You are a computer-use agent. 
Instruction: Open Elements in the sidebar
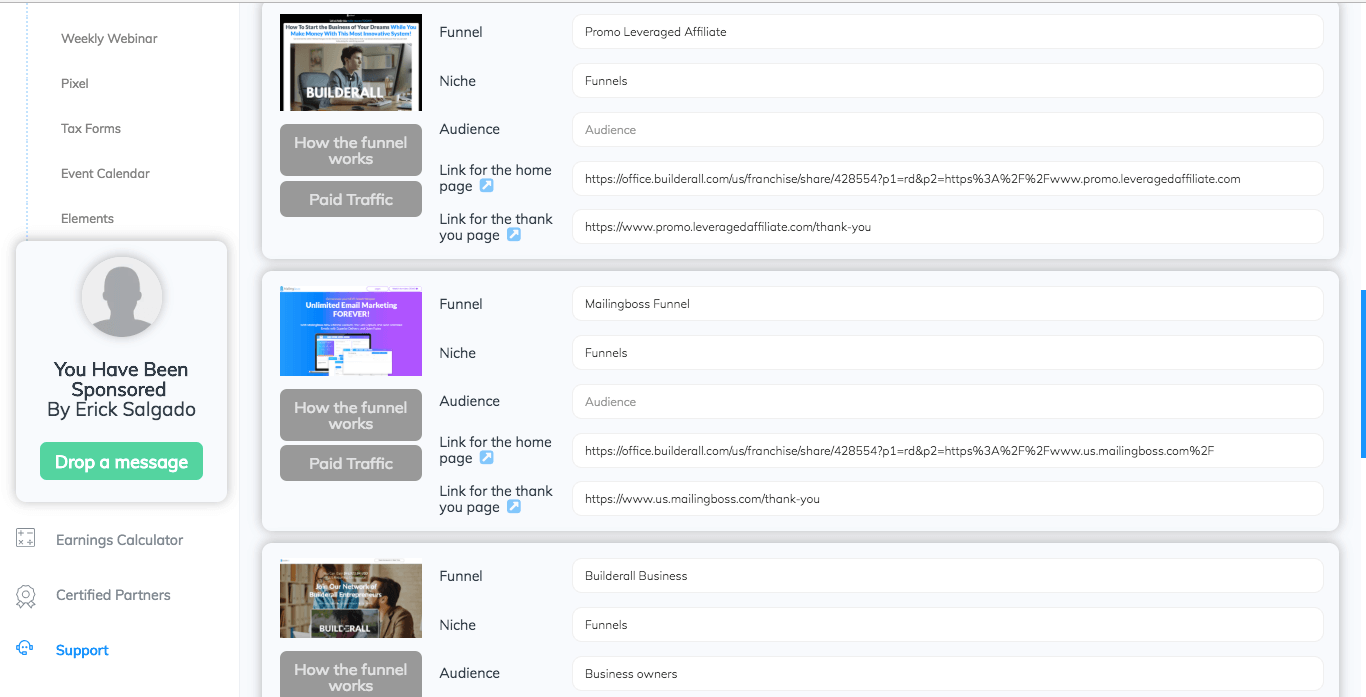[87, 219]
